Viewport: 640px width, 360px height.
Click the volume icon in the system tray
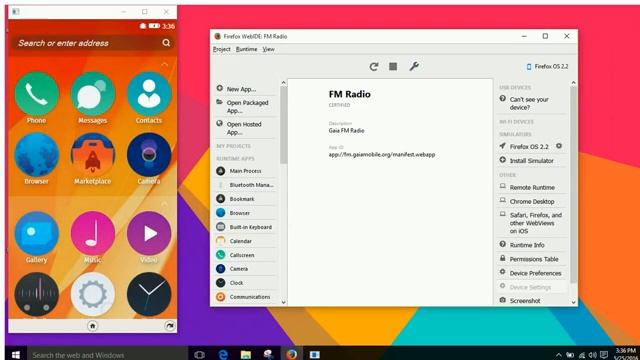click(593, 355)
